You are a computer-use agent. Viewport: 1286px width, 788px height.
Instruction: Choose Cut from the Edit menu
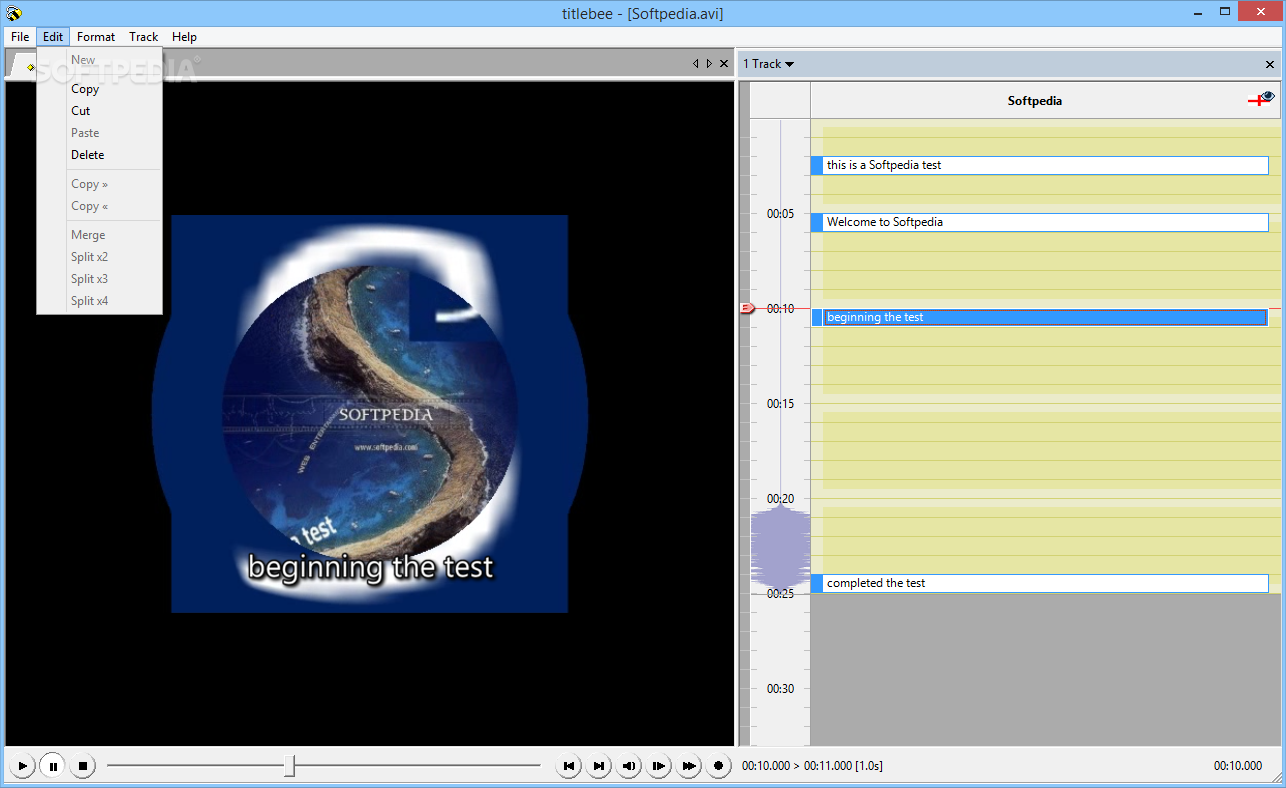[x=99, y=111]
